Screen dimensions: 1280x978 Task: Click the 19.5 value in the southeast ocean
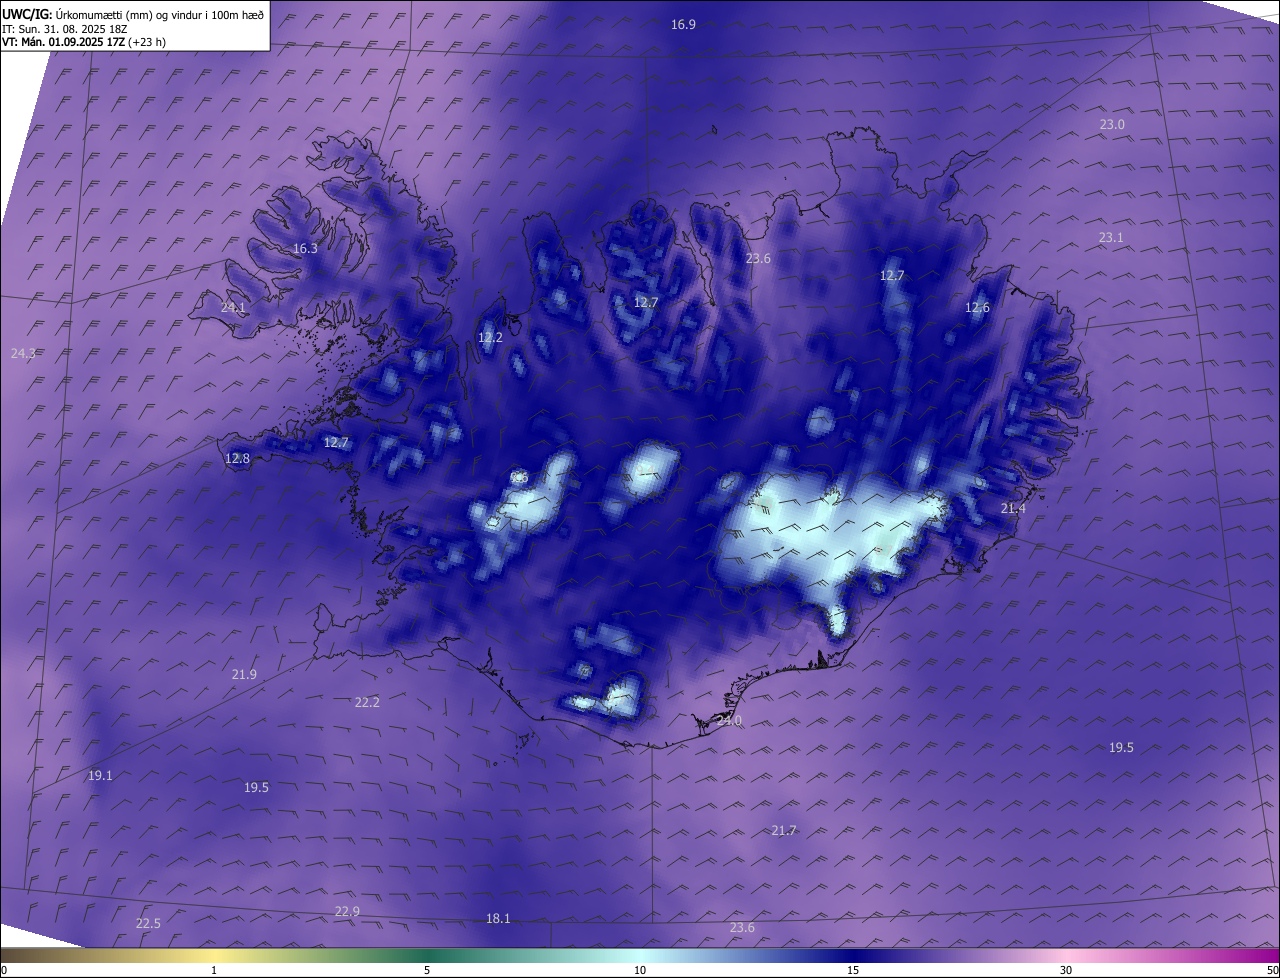tap(1121, 747)
